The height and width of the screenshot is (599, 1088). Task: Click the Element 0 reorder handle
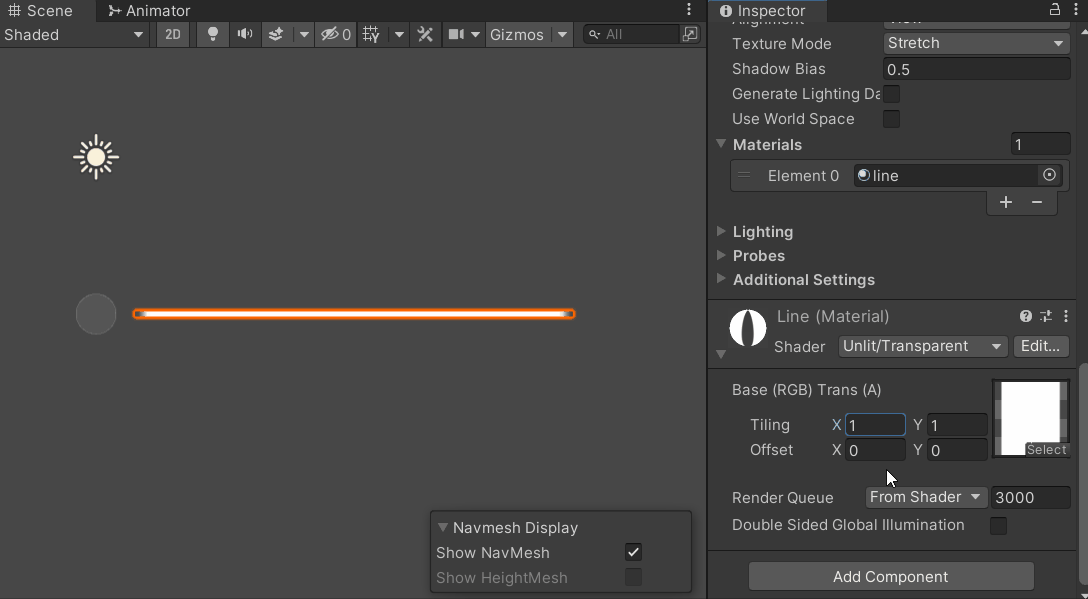click(x=744, y=175)
